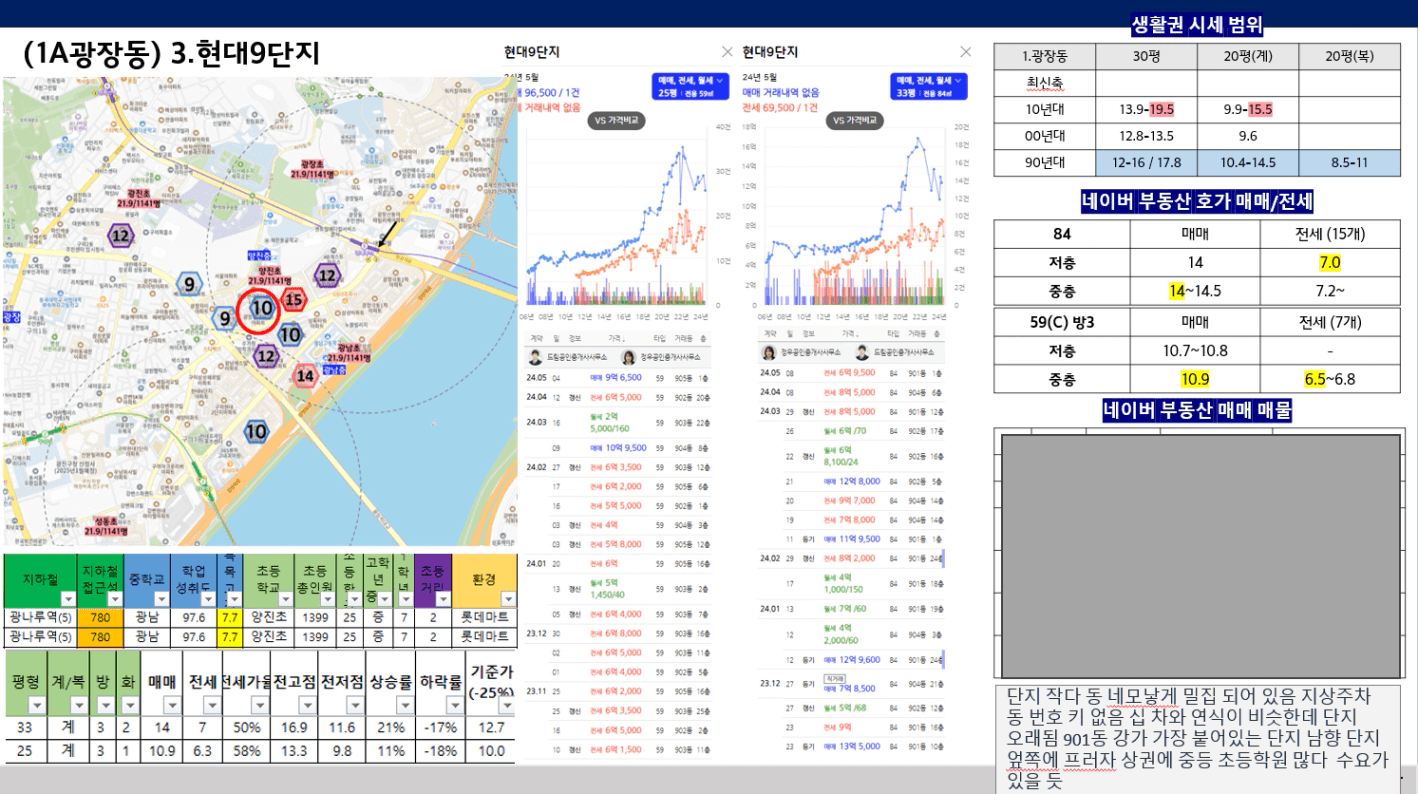
Task: Sort by 가격 in the 33평 transaction list
Action: (x=851, y=334)
